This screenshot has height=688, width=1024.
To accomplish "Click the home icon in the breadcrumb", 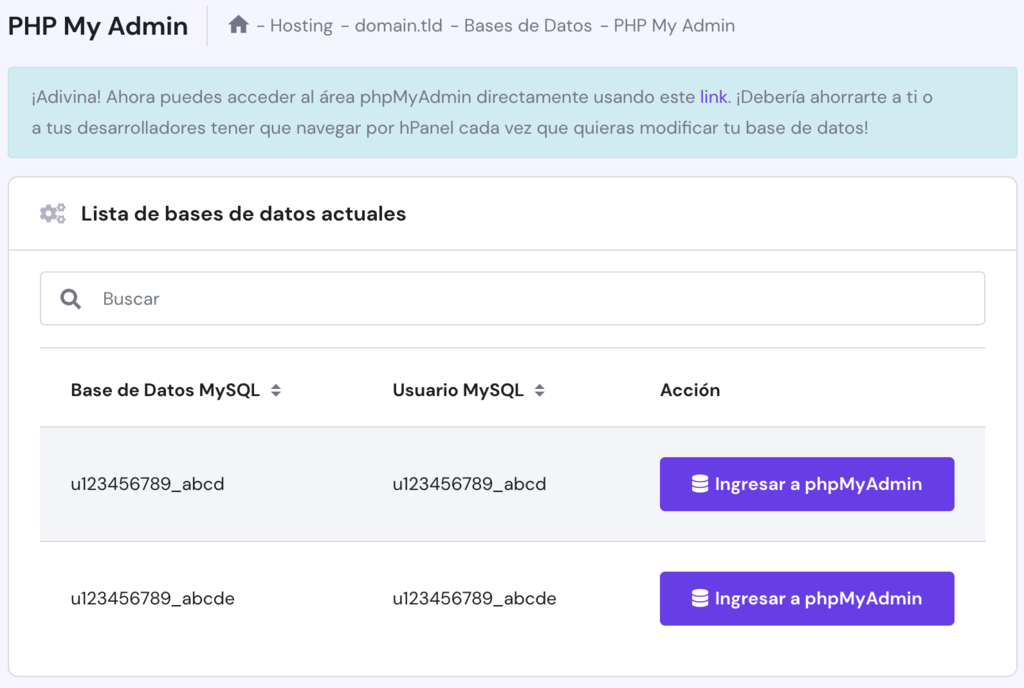I will (x=238, y=25).
